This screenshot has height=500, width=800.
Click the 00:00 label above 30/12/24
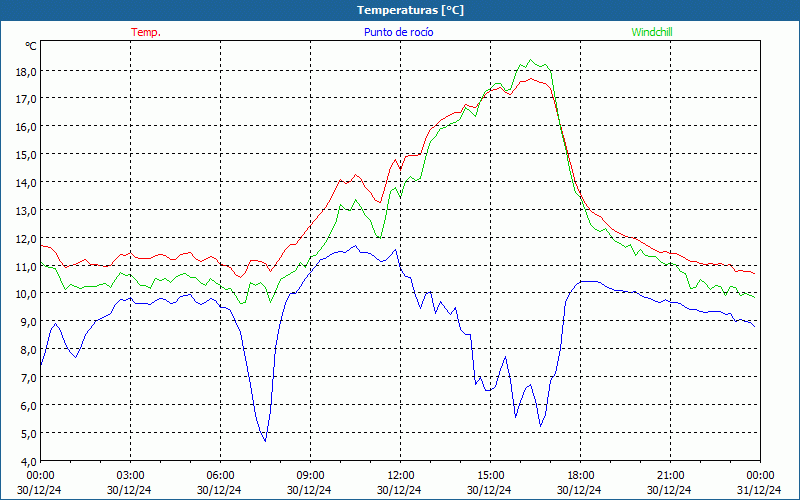[x=40, y=476]
